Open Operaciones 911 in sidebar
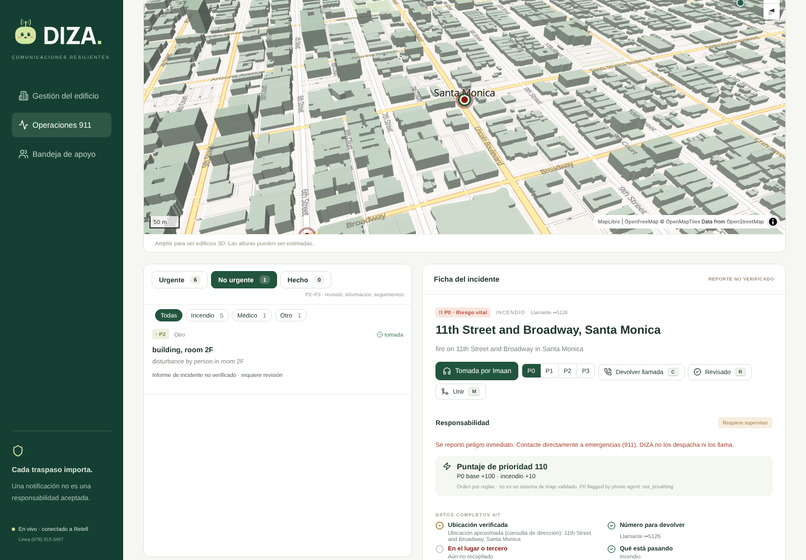This screenshot has height=560, width=806. coord(61,125)
